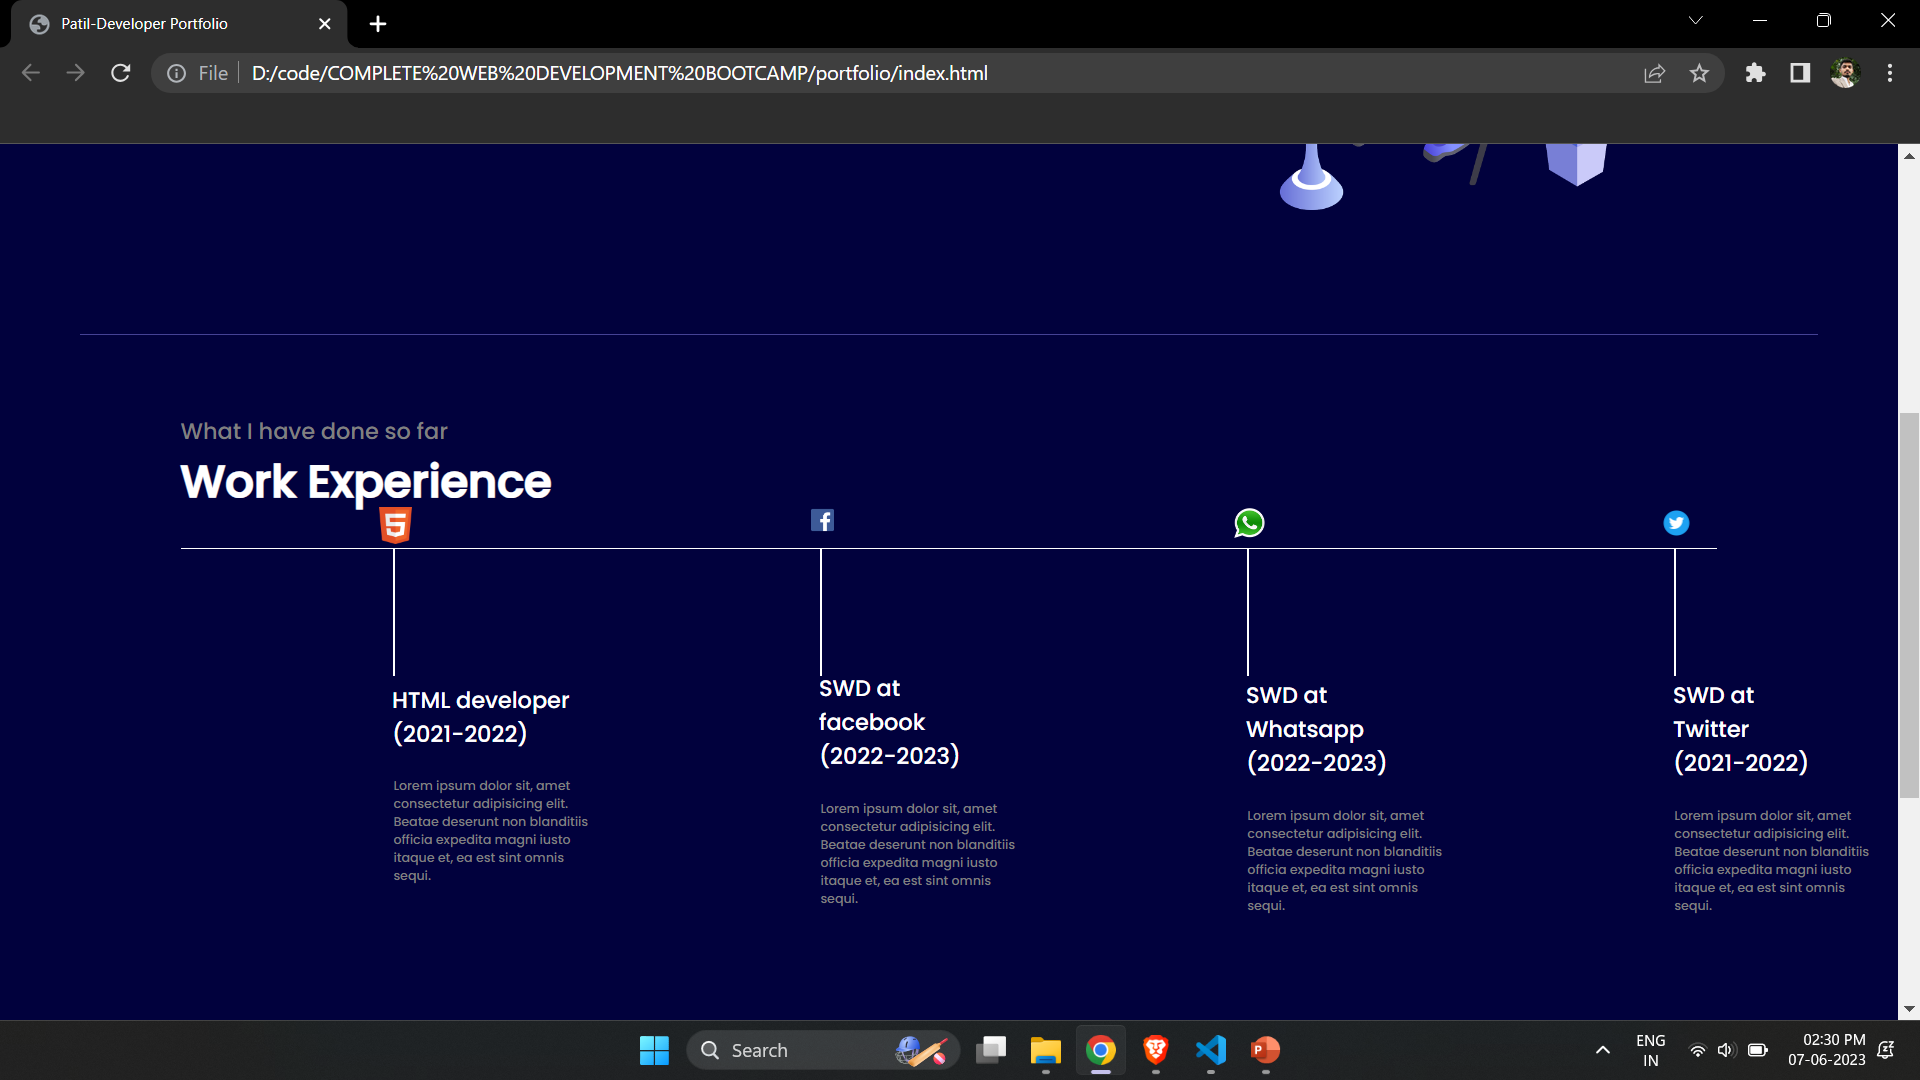
Task: Open the clock and date 07-06-2023
Action: 1827,1050
